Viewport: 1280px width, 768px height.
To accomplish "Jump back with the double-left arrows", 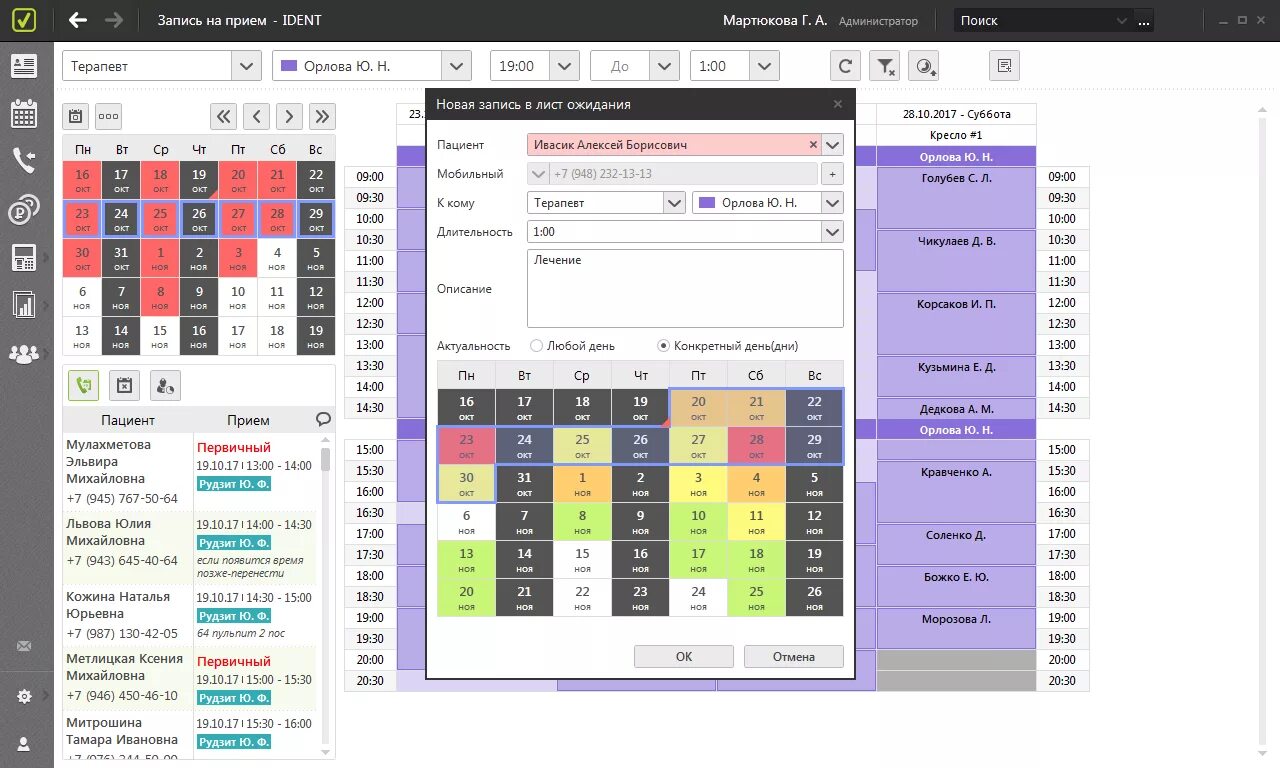I will (x=224, y=116).
